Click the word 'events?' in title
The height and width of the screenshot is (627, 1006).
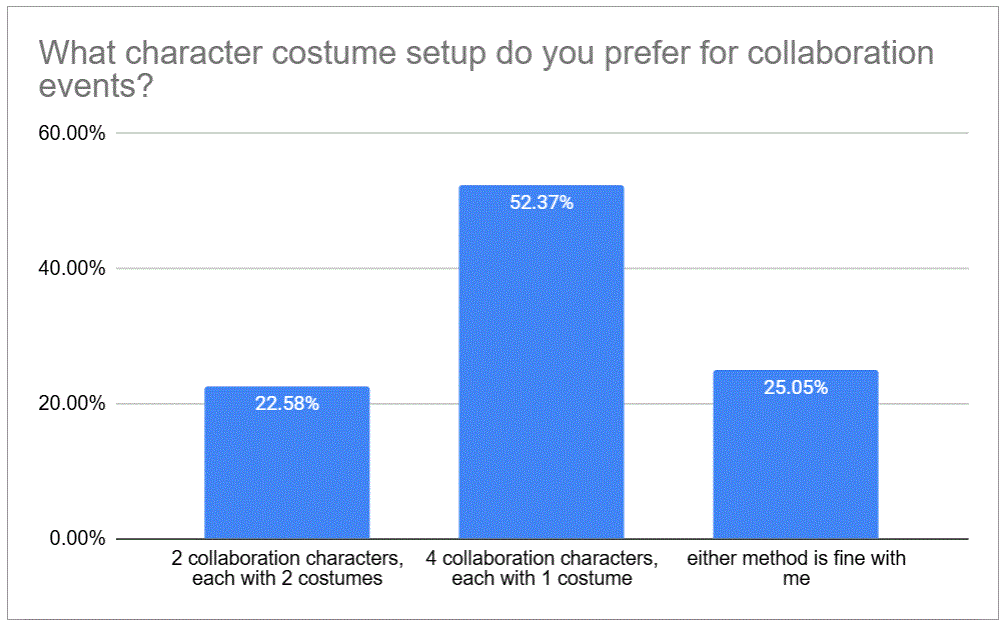click(96, 86)
